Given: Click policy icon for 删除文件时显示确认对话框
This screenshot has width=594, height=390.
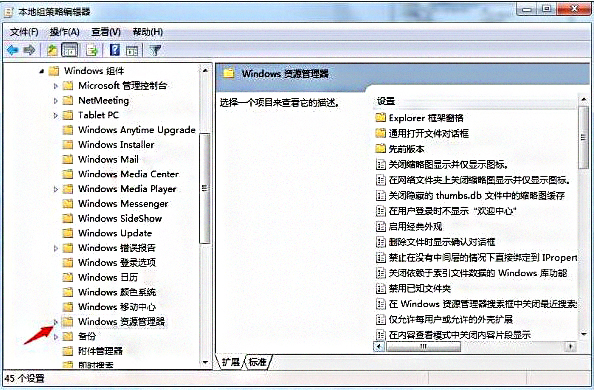Looking at the screenshot, I should point(380,242).
